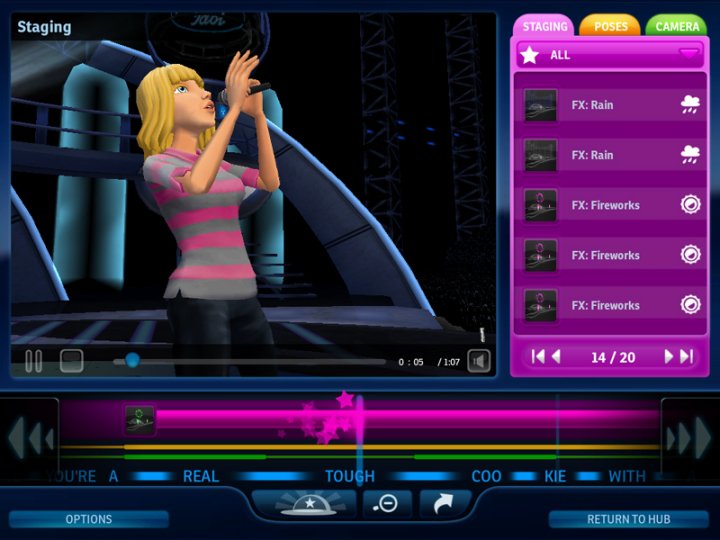Click the zoom out magnifier button
Viewport: 720px width, 540px height.
click(386, 503)
